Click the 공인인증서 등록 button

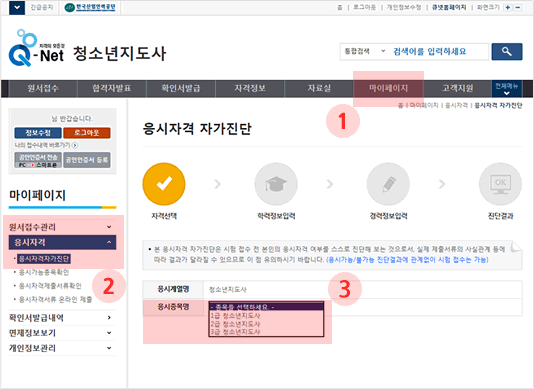pyautogui.click(x=87, y=160)
